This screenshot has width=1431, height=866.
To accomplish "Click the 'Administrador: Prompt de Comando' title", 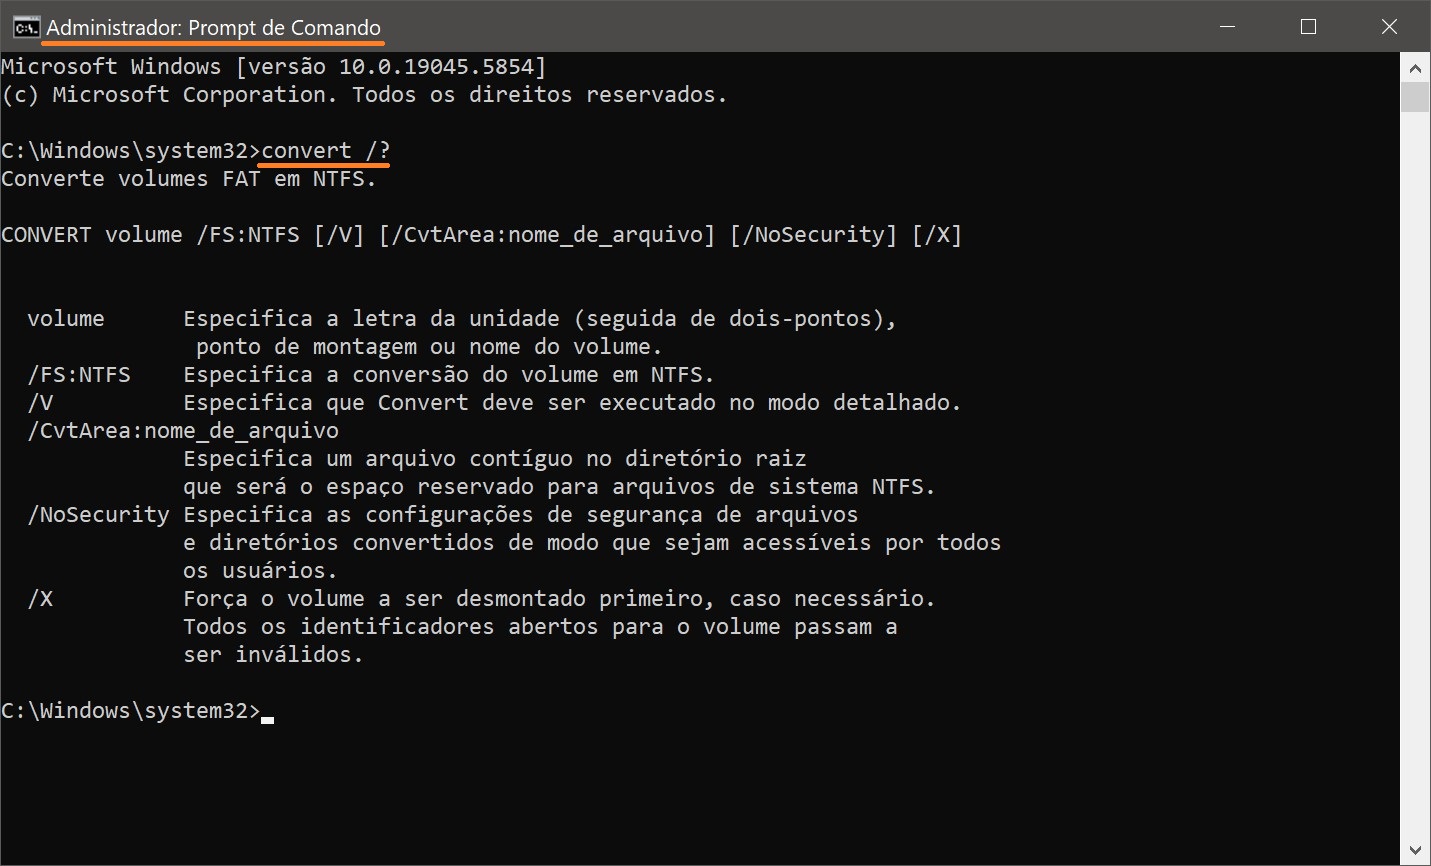I will pos(213,28).
